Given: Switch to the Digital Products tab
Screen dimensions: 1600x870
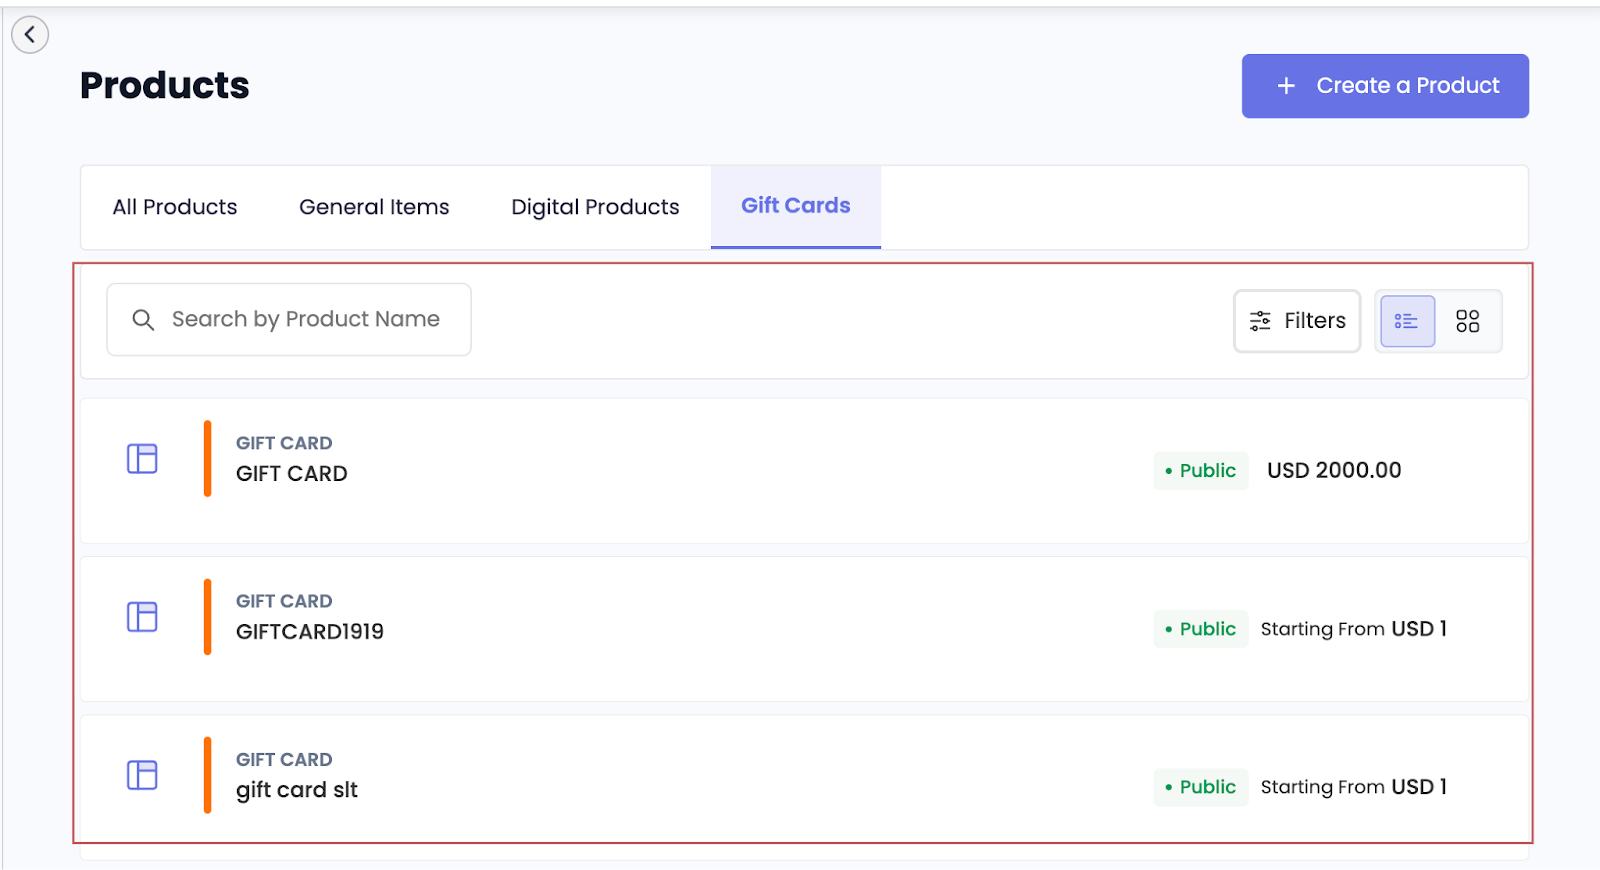Looking at the screenshot, I should [595, 207].
